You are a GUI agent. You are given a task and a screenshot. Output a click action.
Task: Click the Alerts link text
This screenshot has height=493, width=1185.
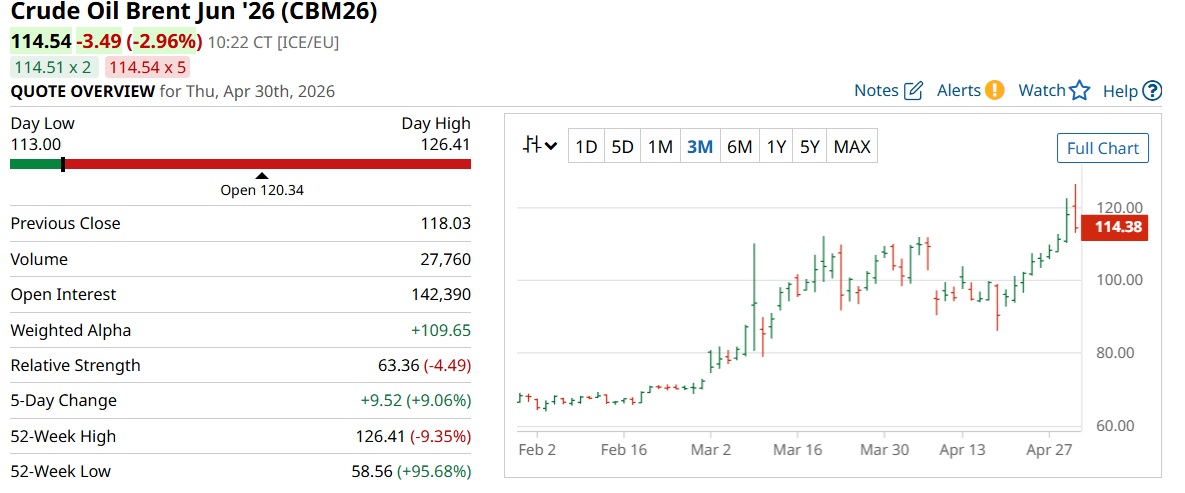coord(958,90)
